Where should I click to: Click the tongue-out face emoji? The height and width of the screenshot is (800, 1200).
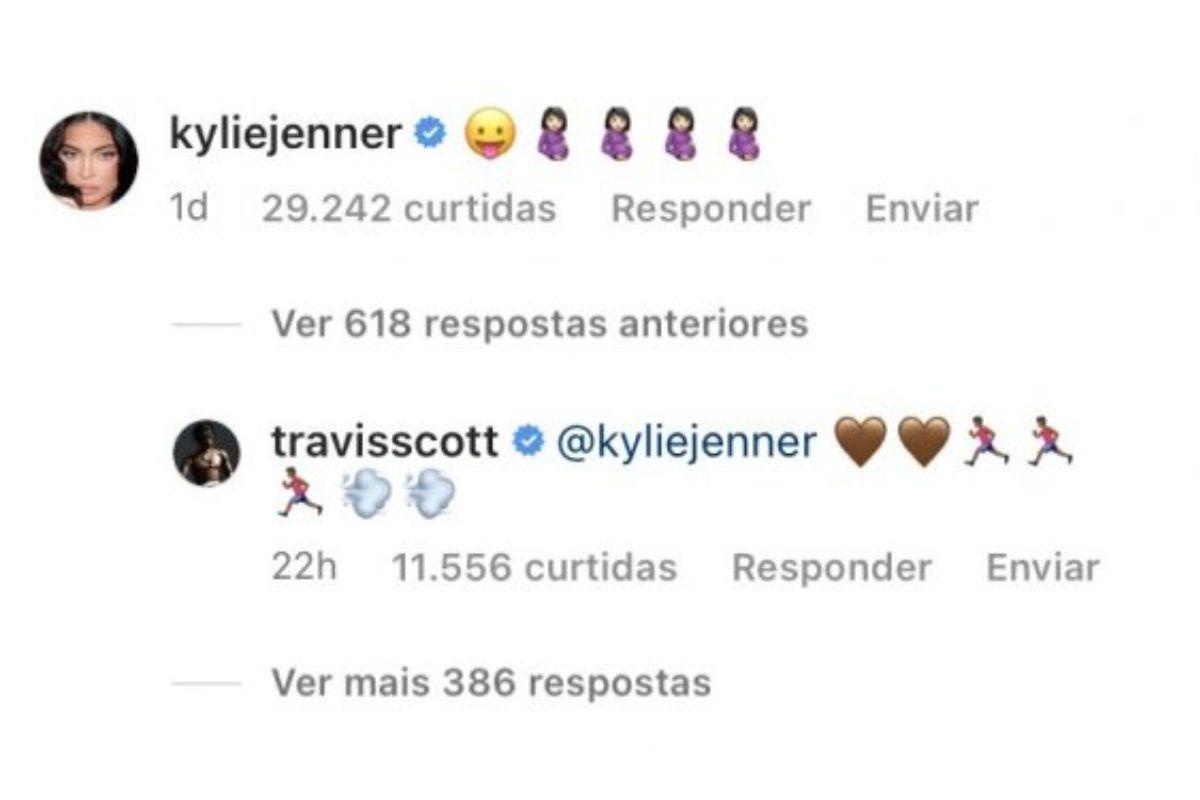tap(491, 134)
